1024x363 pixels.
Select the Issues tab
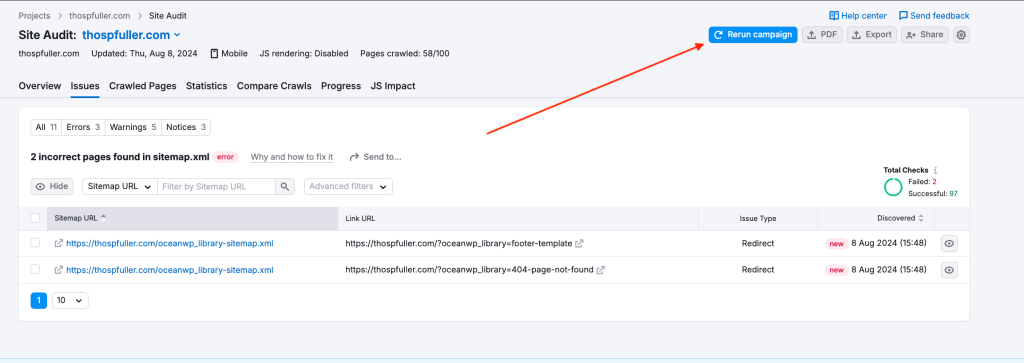(85, 86)
